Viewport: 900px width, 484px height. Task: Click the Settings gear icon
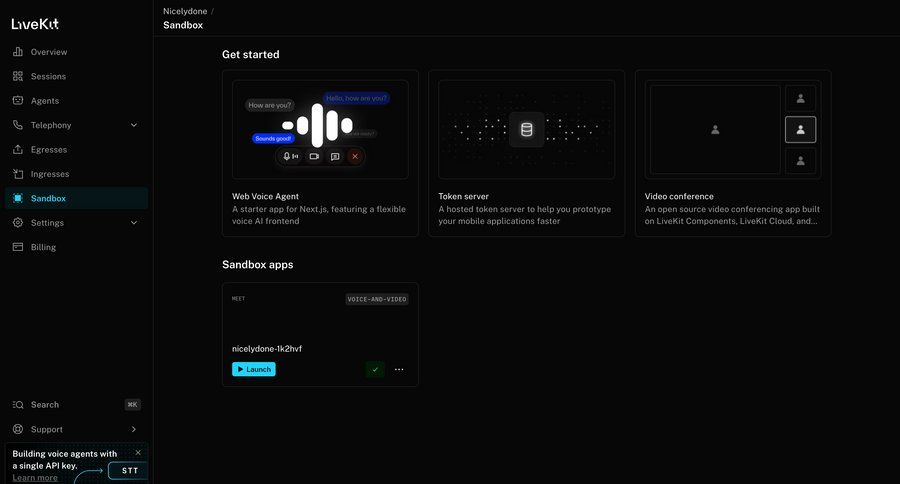[x=18, y=222]
